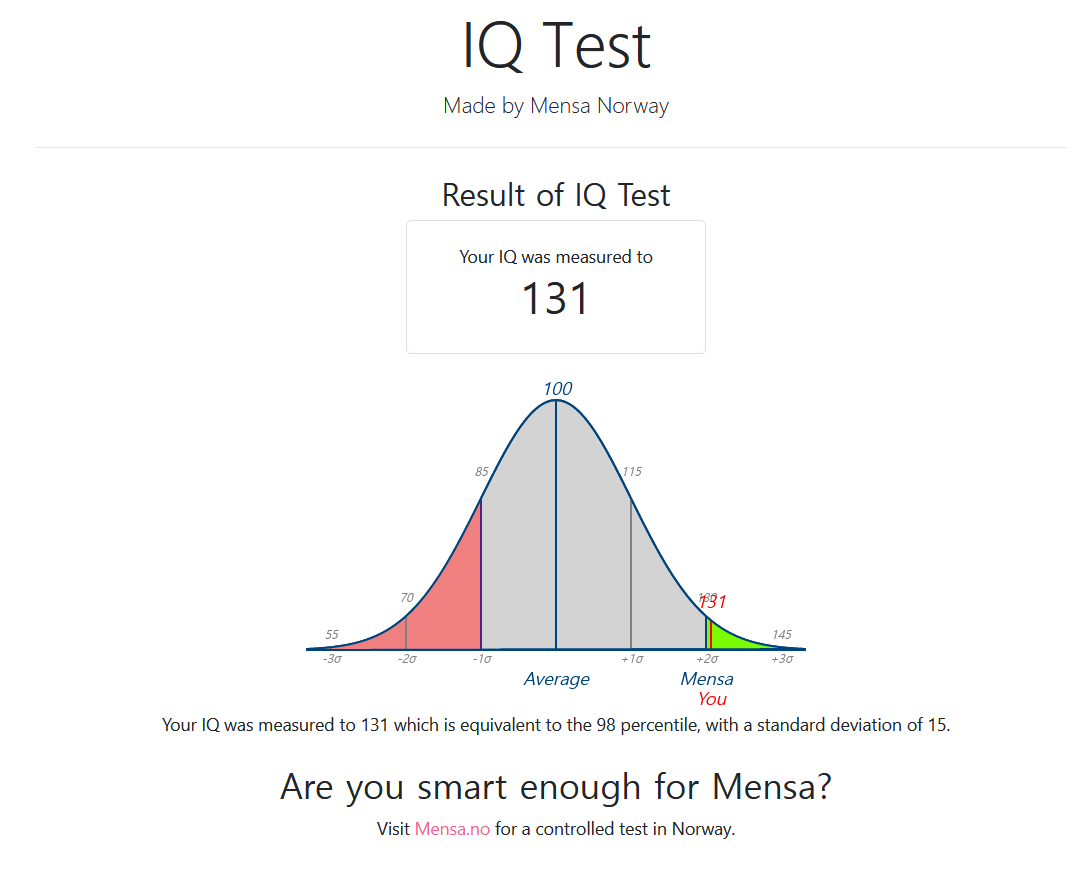The height and width of the screenshot is (873, 1067).
Task: Click the "Average" label under the chart
Action: pos(556,680)
